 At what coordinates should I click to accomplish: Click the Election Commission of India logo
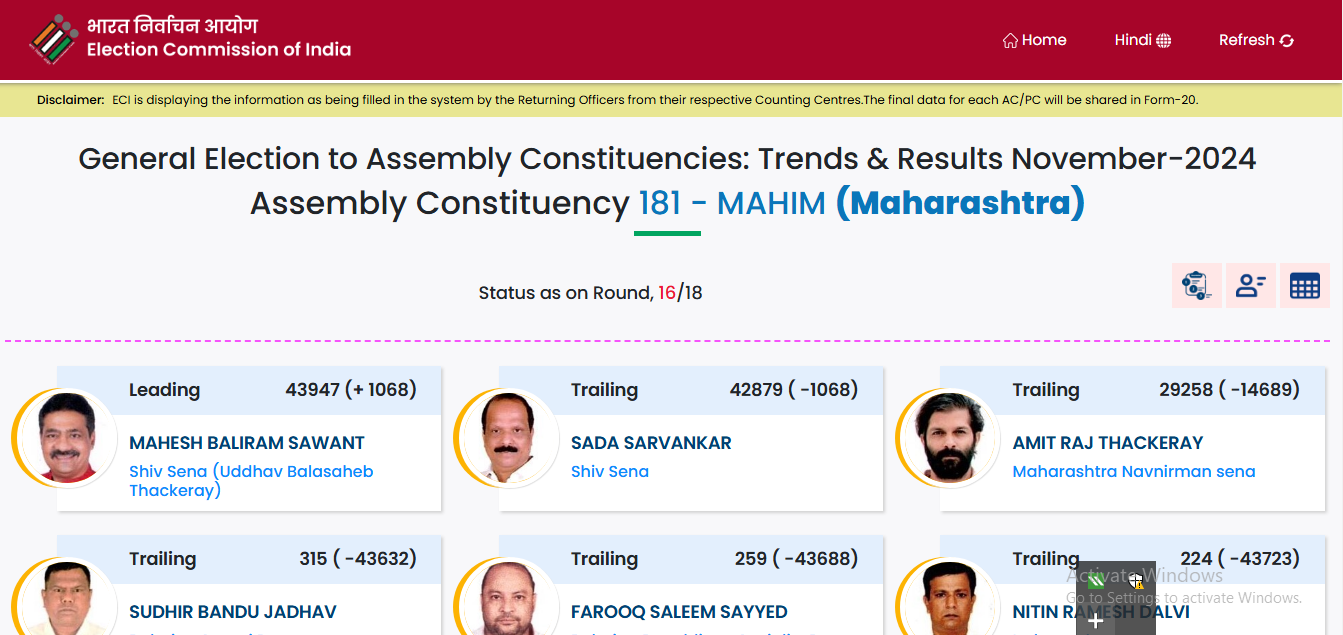pyautogui.click(x=53, y=39)
